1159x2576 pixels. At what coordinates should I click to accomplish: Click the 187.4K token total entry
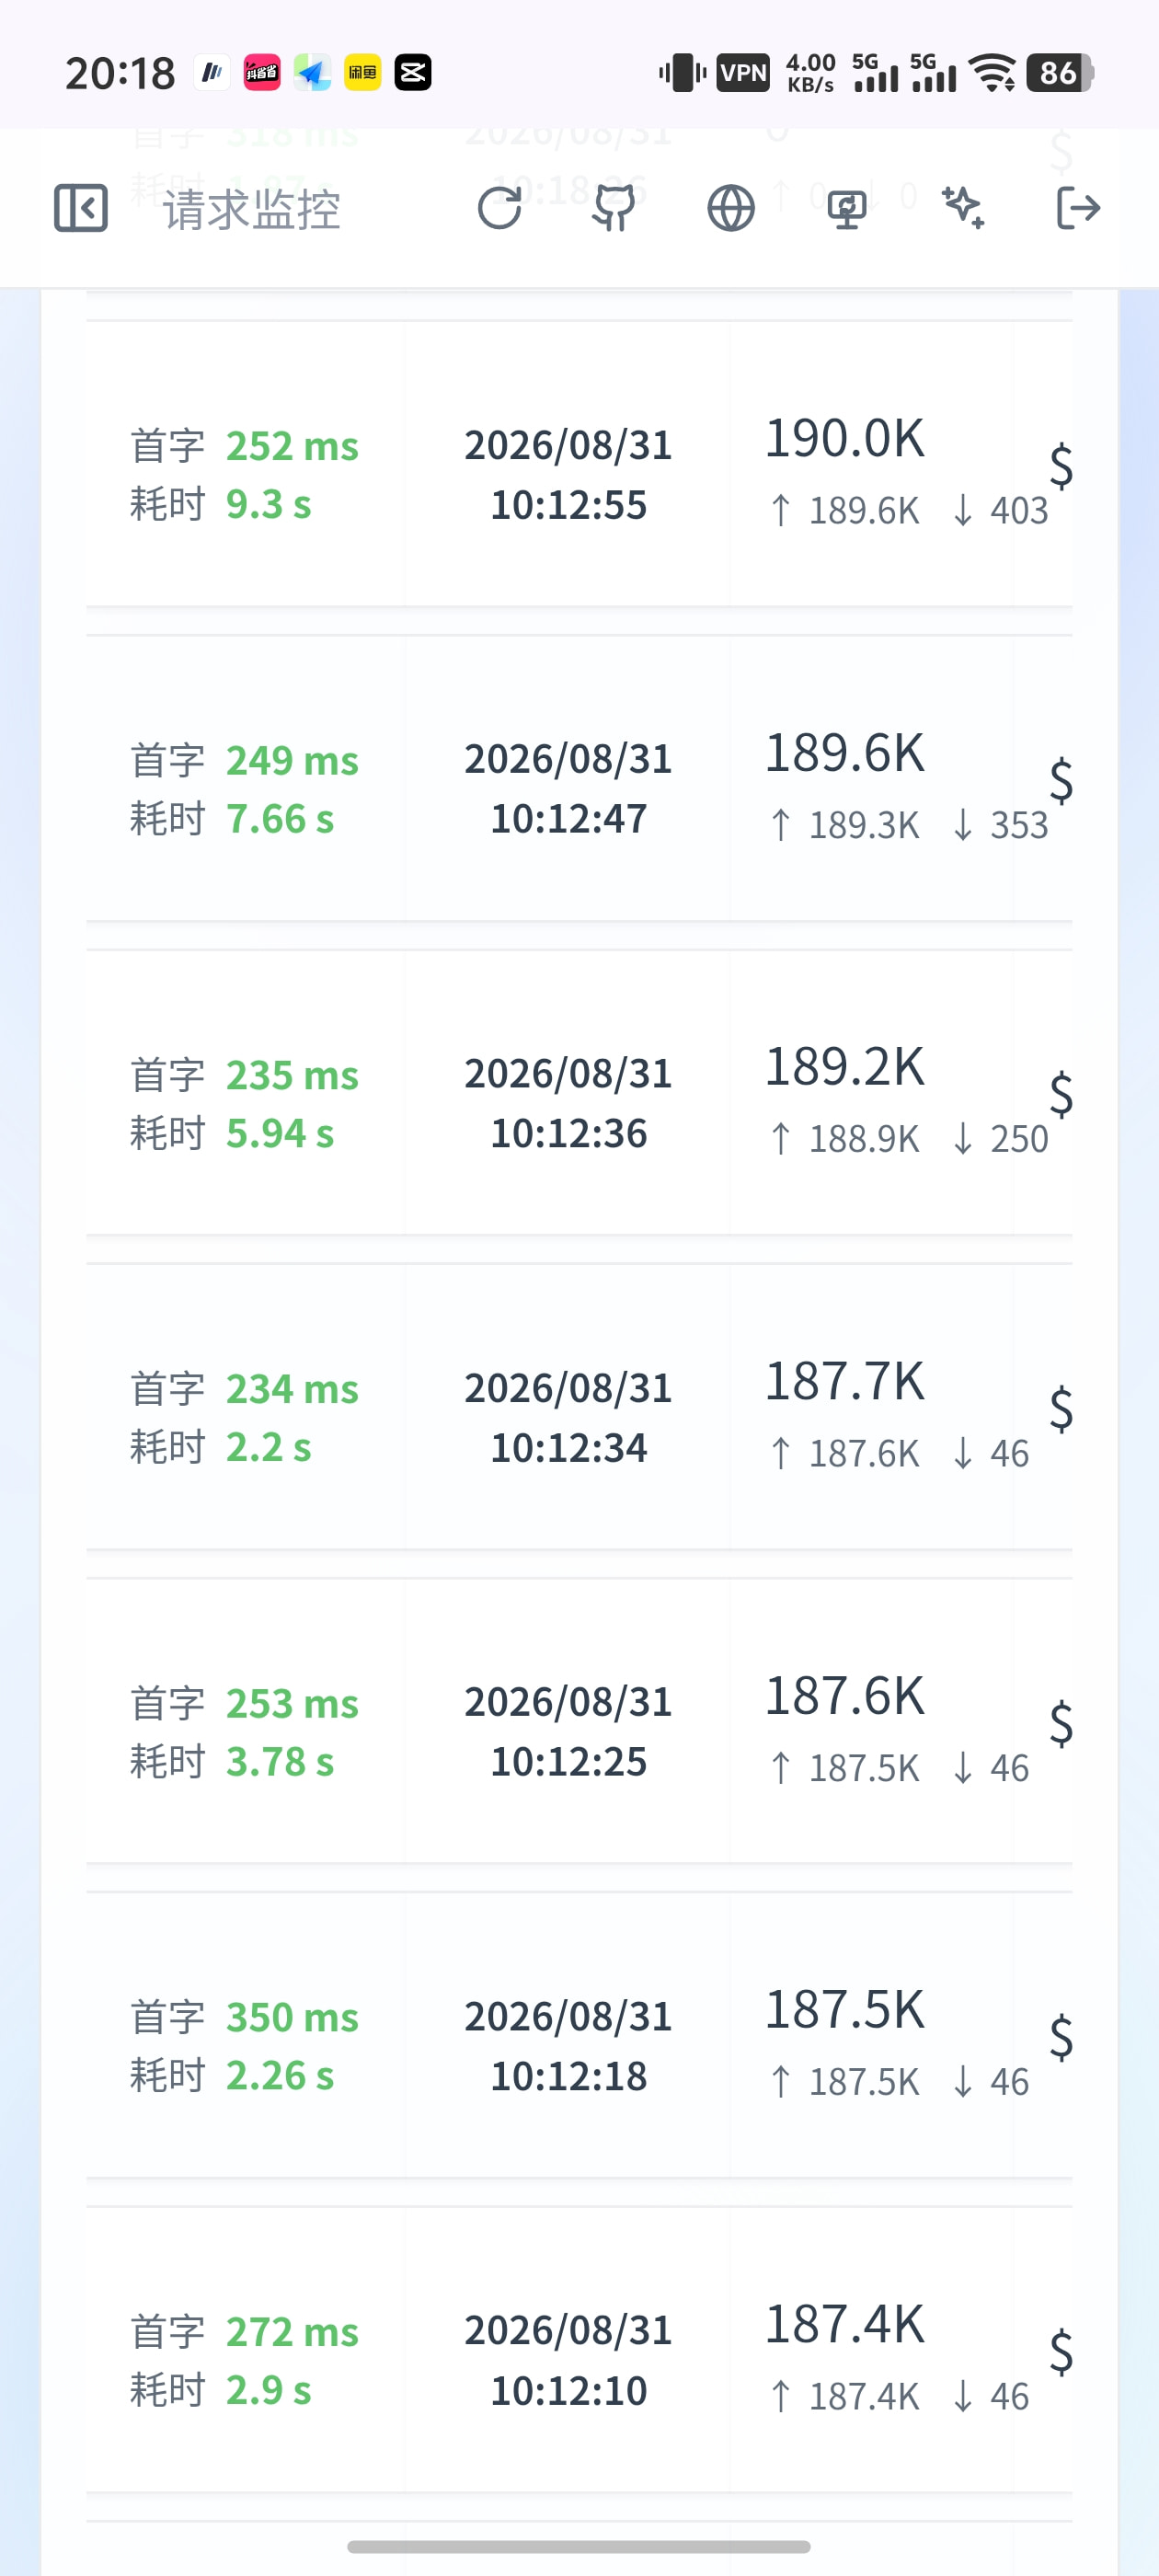845,2323
